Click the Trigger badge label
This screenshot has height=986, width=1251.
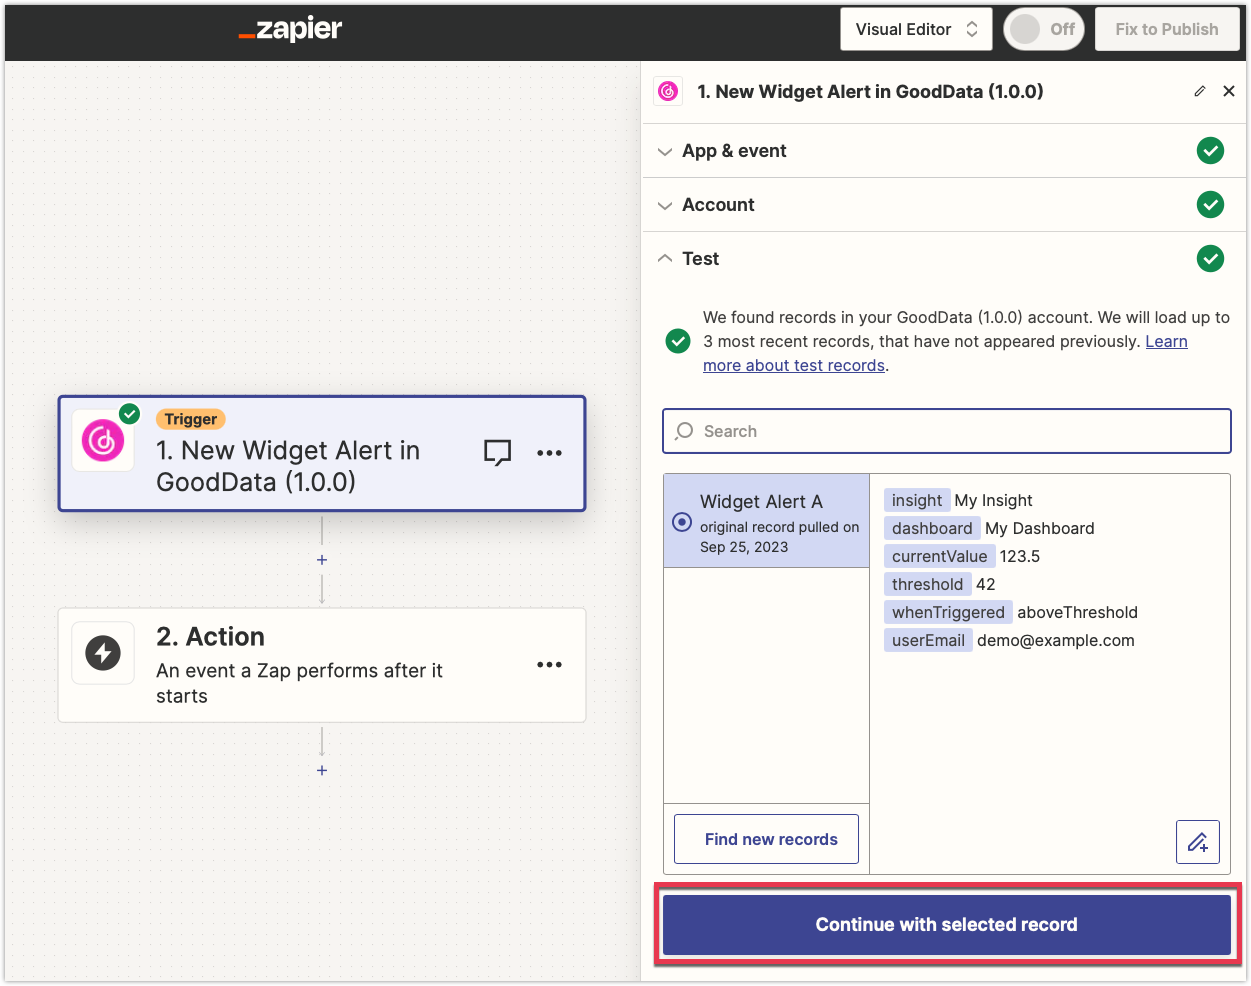point(191,419)
